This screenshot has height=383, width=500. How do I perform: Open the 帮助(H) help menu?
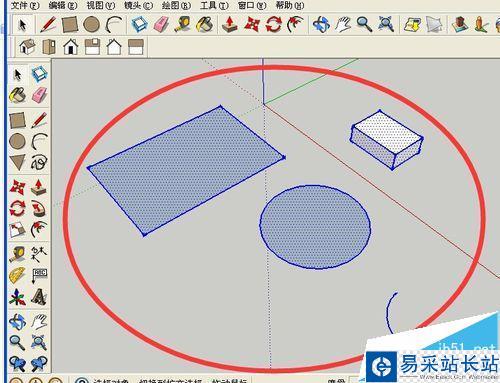tap(290, 5)
